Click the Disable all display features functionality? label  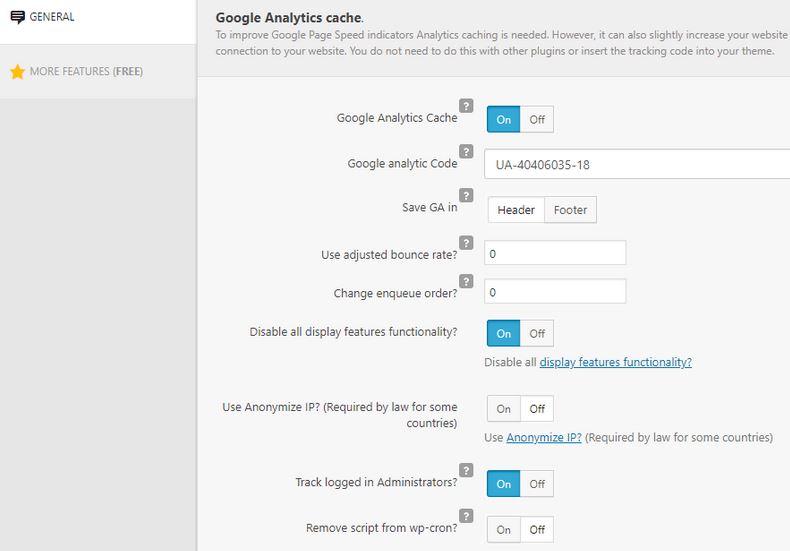point(353,332)
